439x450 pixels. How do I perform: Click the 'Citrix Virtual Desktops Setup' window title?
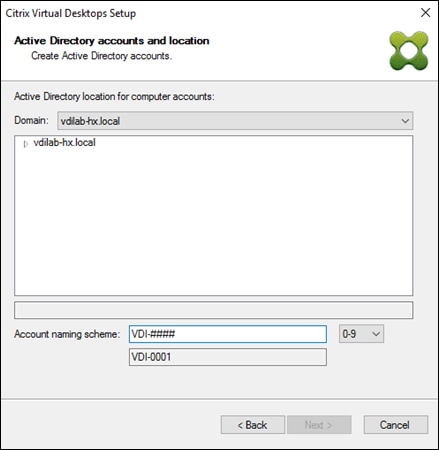click(x=71, y=13)
